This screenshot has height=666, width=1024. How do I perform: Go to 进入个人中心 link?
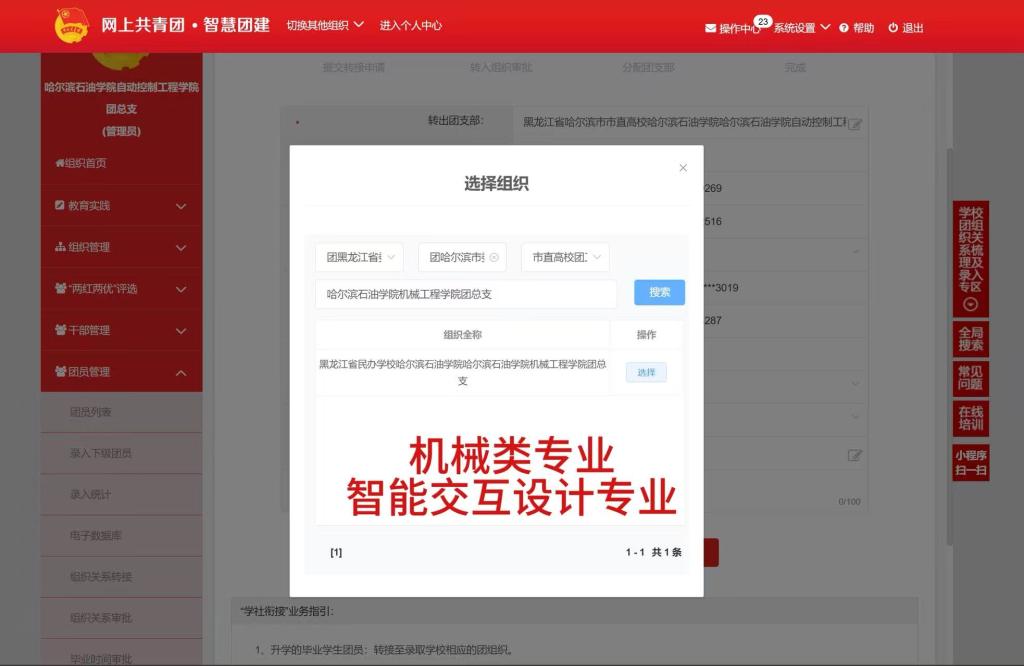click(x=410, y=25)
